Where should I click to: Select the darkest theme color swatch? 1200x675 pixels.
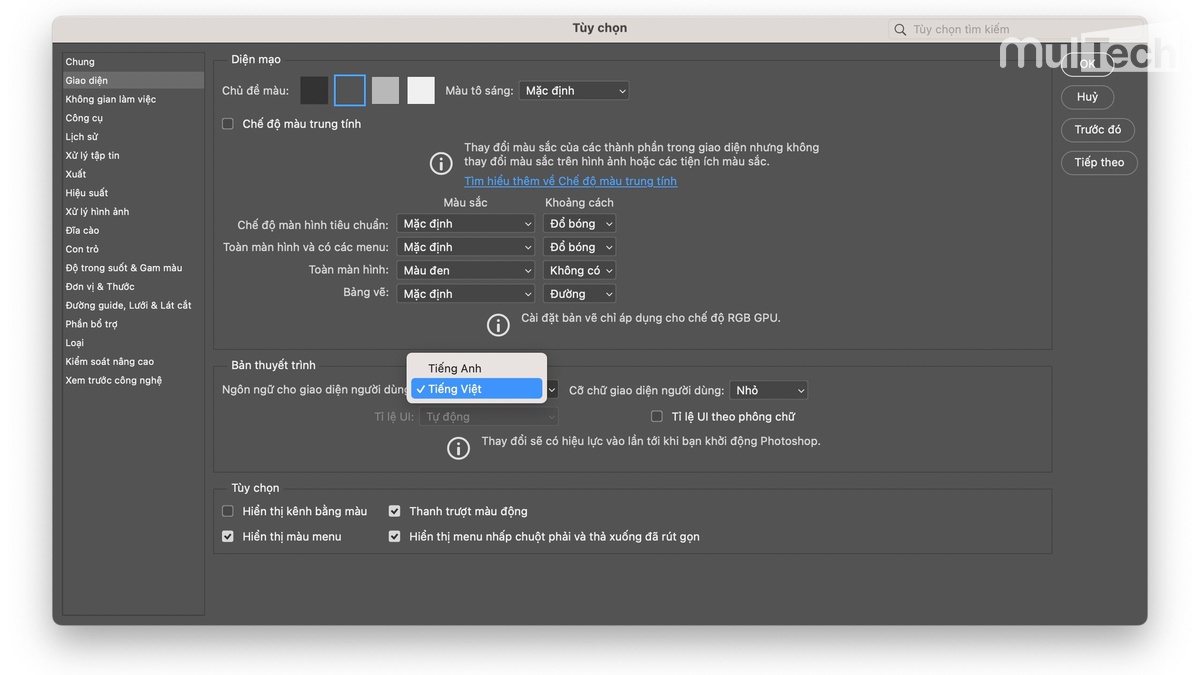[314, 89]
